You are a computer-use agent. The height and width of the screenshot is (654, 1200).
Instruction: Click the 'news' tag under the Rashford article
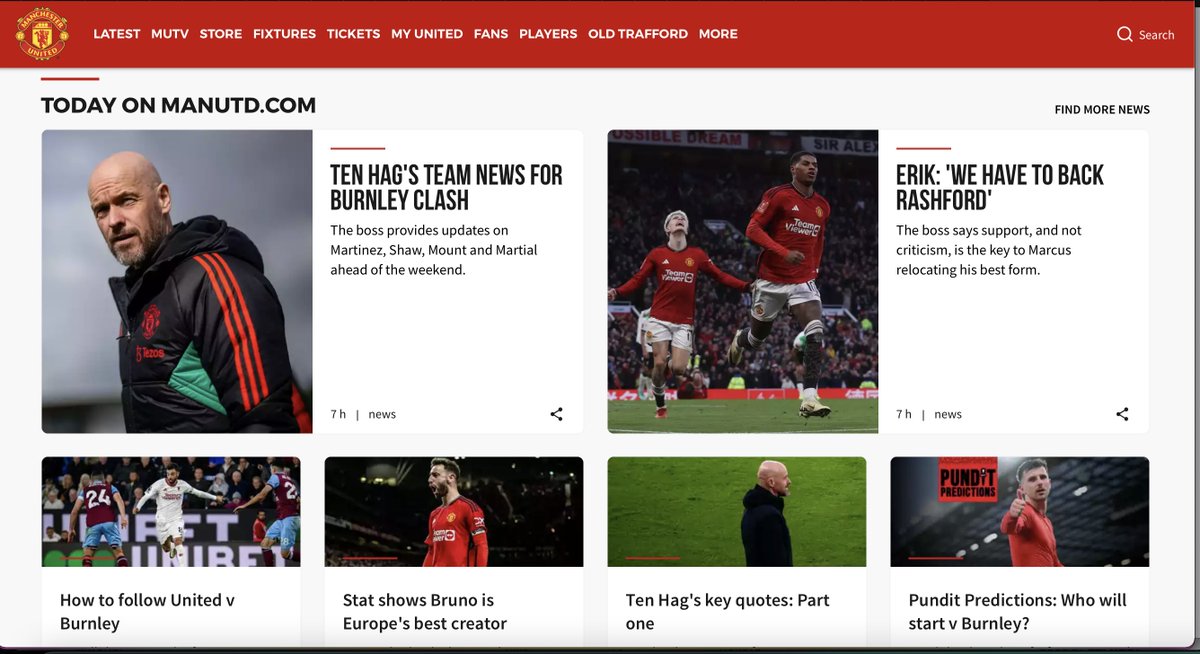[x=948, y=414]
